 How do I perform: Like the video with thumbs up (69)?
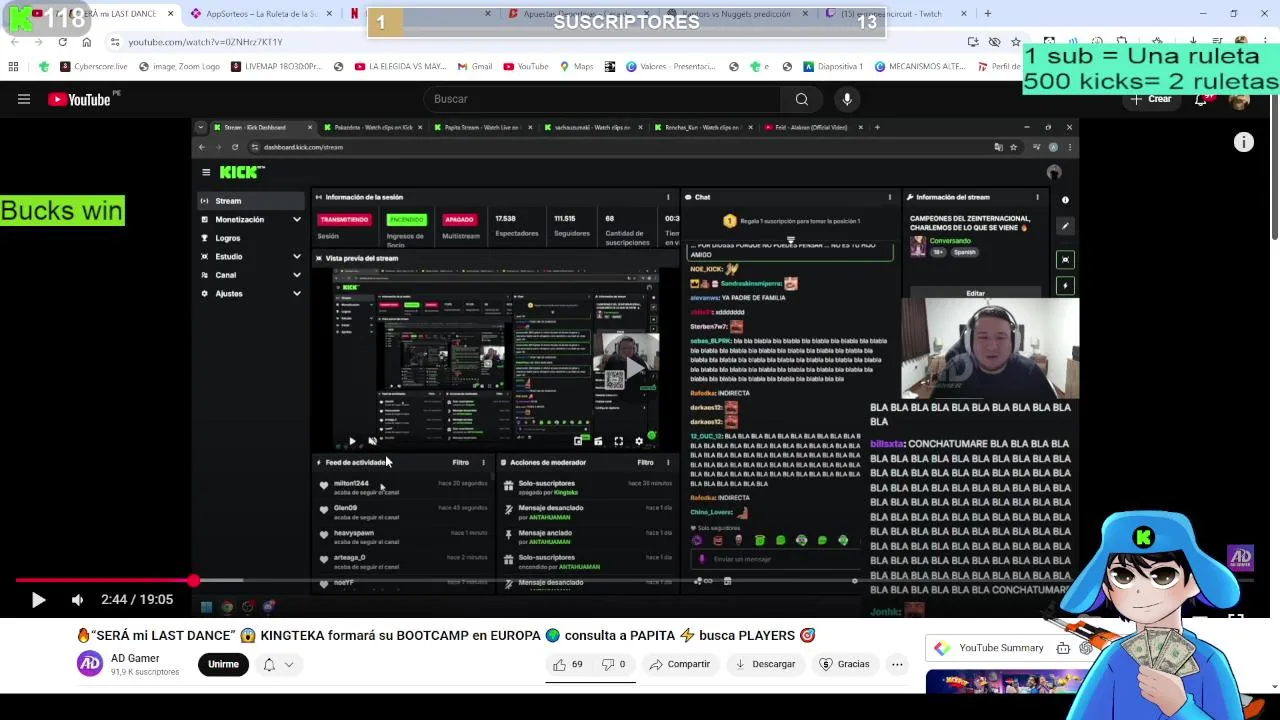570,664
